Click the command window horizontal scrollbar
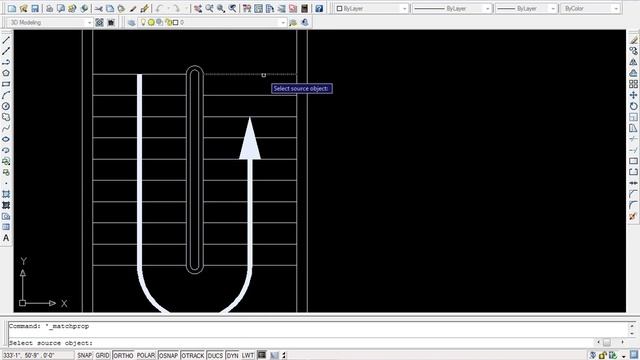 click(611, 342)
